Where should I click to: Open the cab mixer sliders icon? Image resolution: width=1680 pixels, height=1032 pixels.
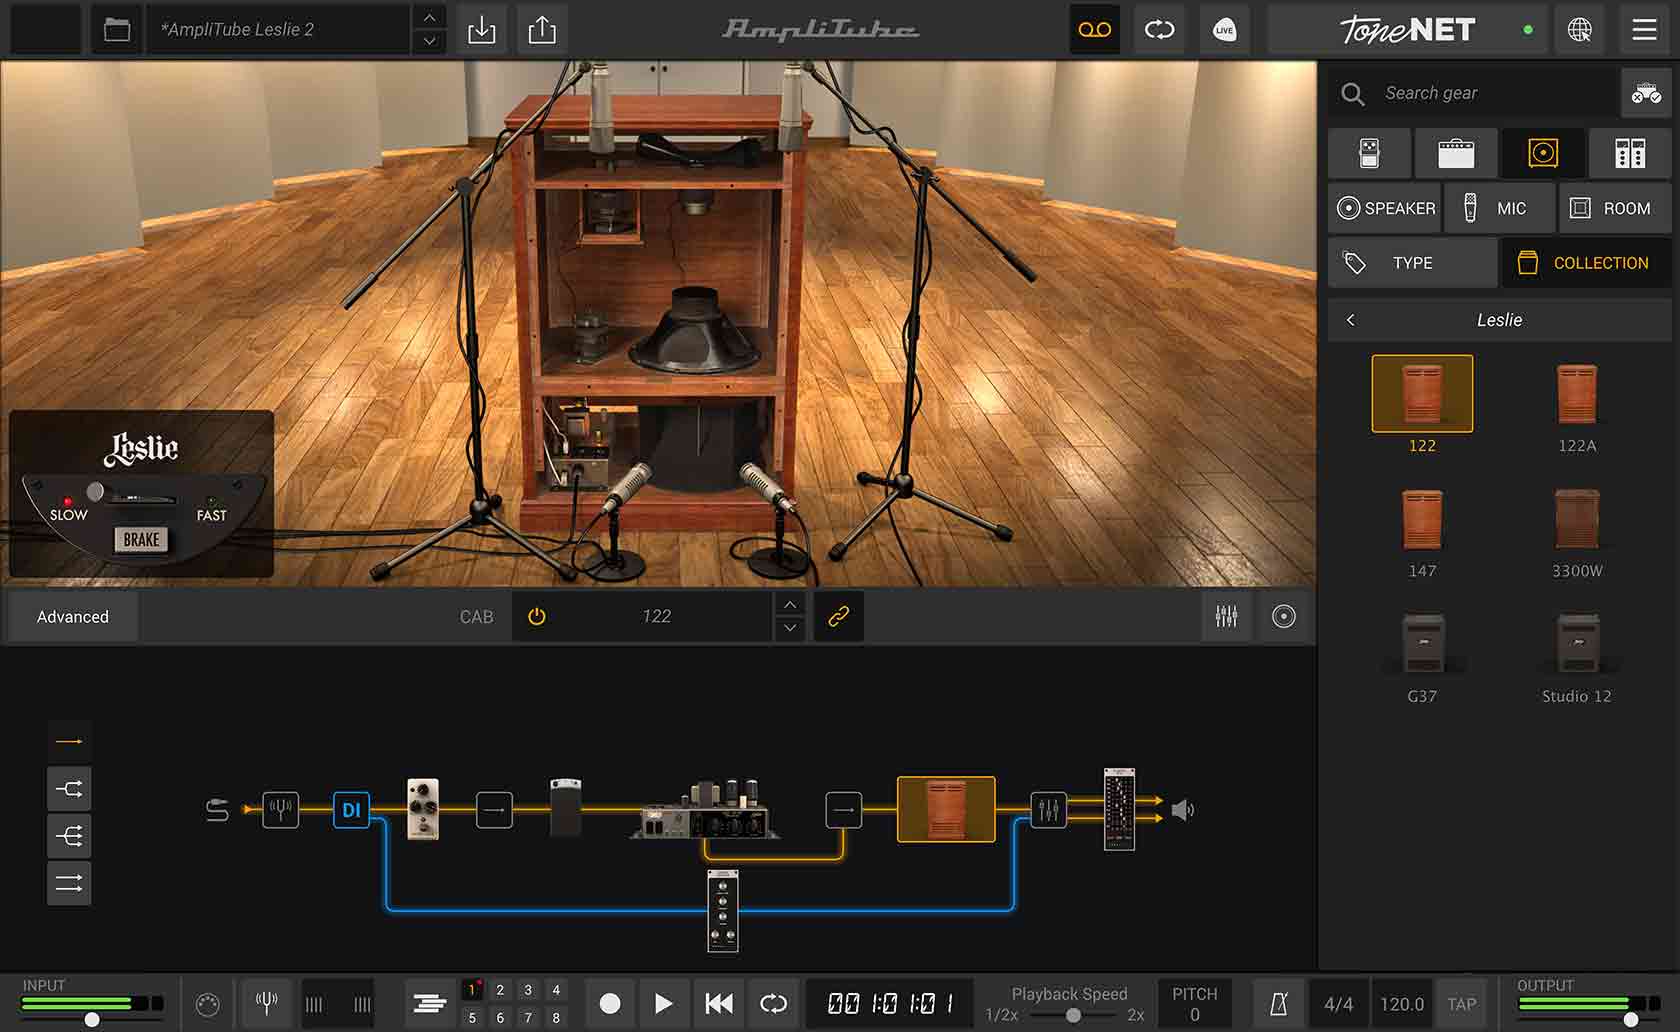point(1226,617)
